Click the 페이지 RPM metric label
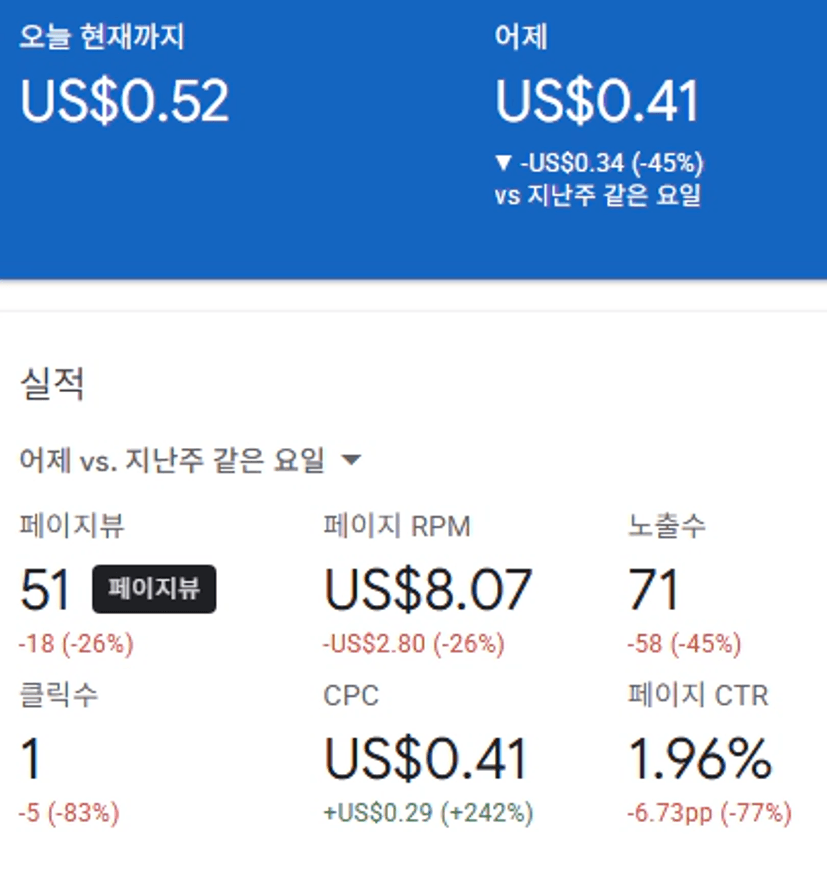The image size is (827, 890). (x=397, y=526)
